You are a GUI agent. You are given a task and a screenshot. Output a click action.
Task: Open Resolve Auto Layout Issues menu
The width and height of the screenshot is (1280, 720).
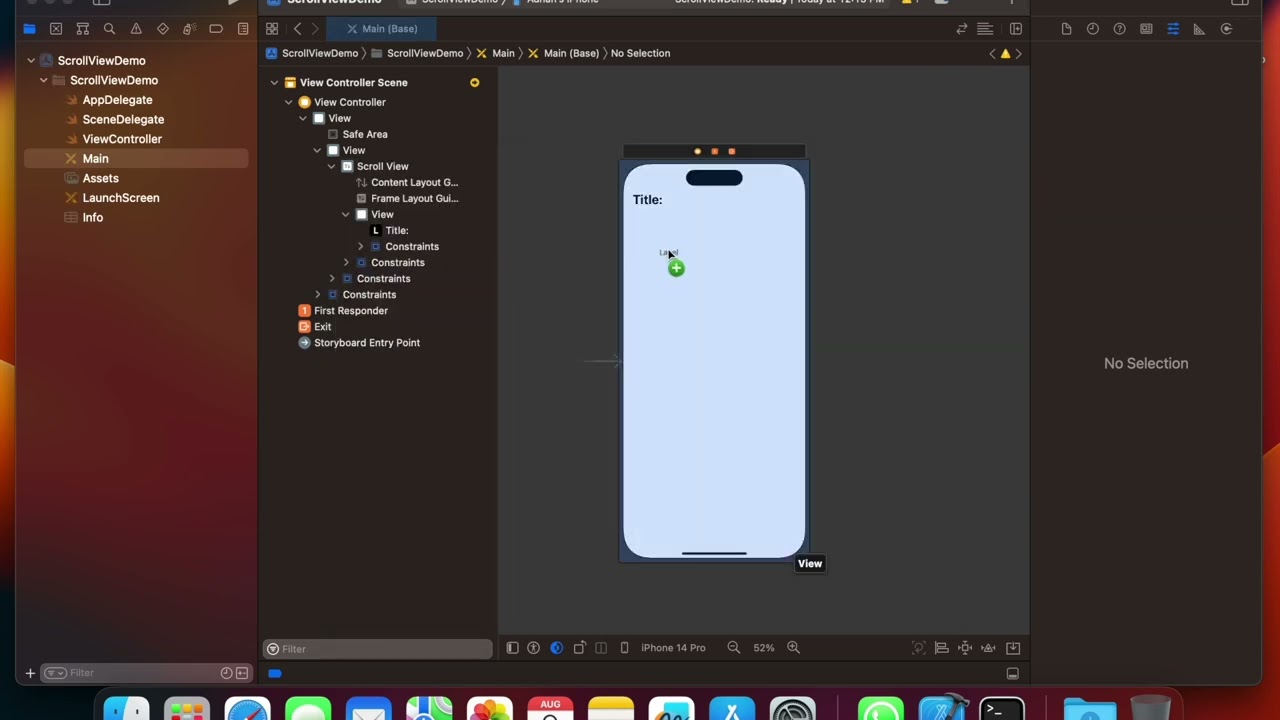click(x=988, y=648)
